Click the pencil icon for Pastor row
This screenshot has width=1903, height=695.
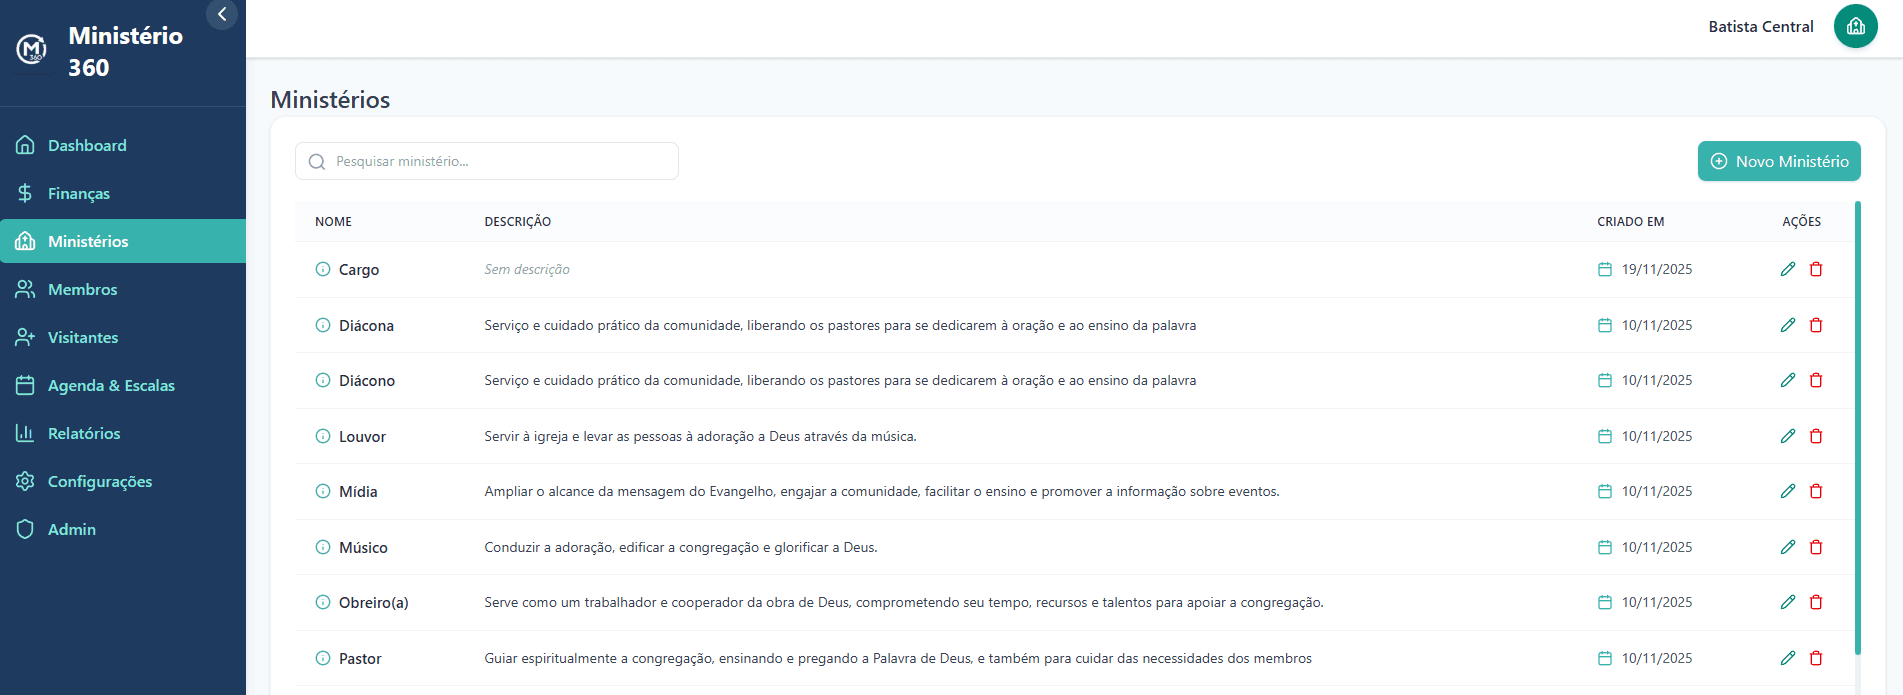pos(1788,658)
